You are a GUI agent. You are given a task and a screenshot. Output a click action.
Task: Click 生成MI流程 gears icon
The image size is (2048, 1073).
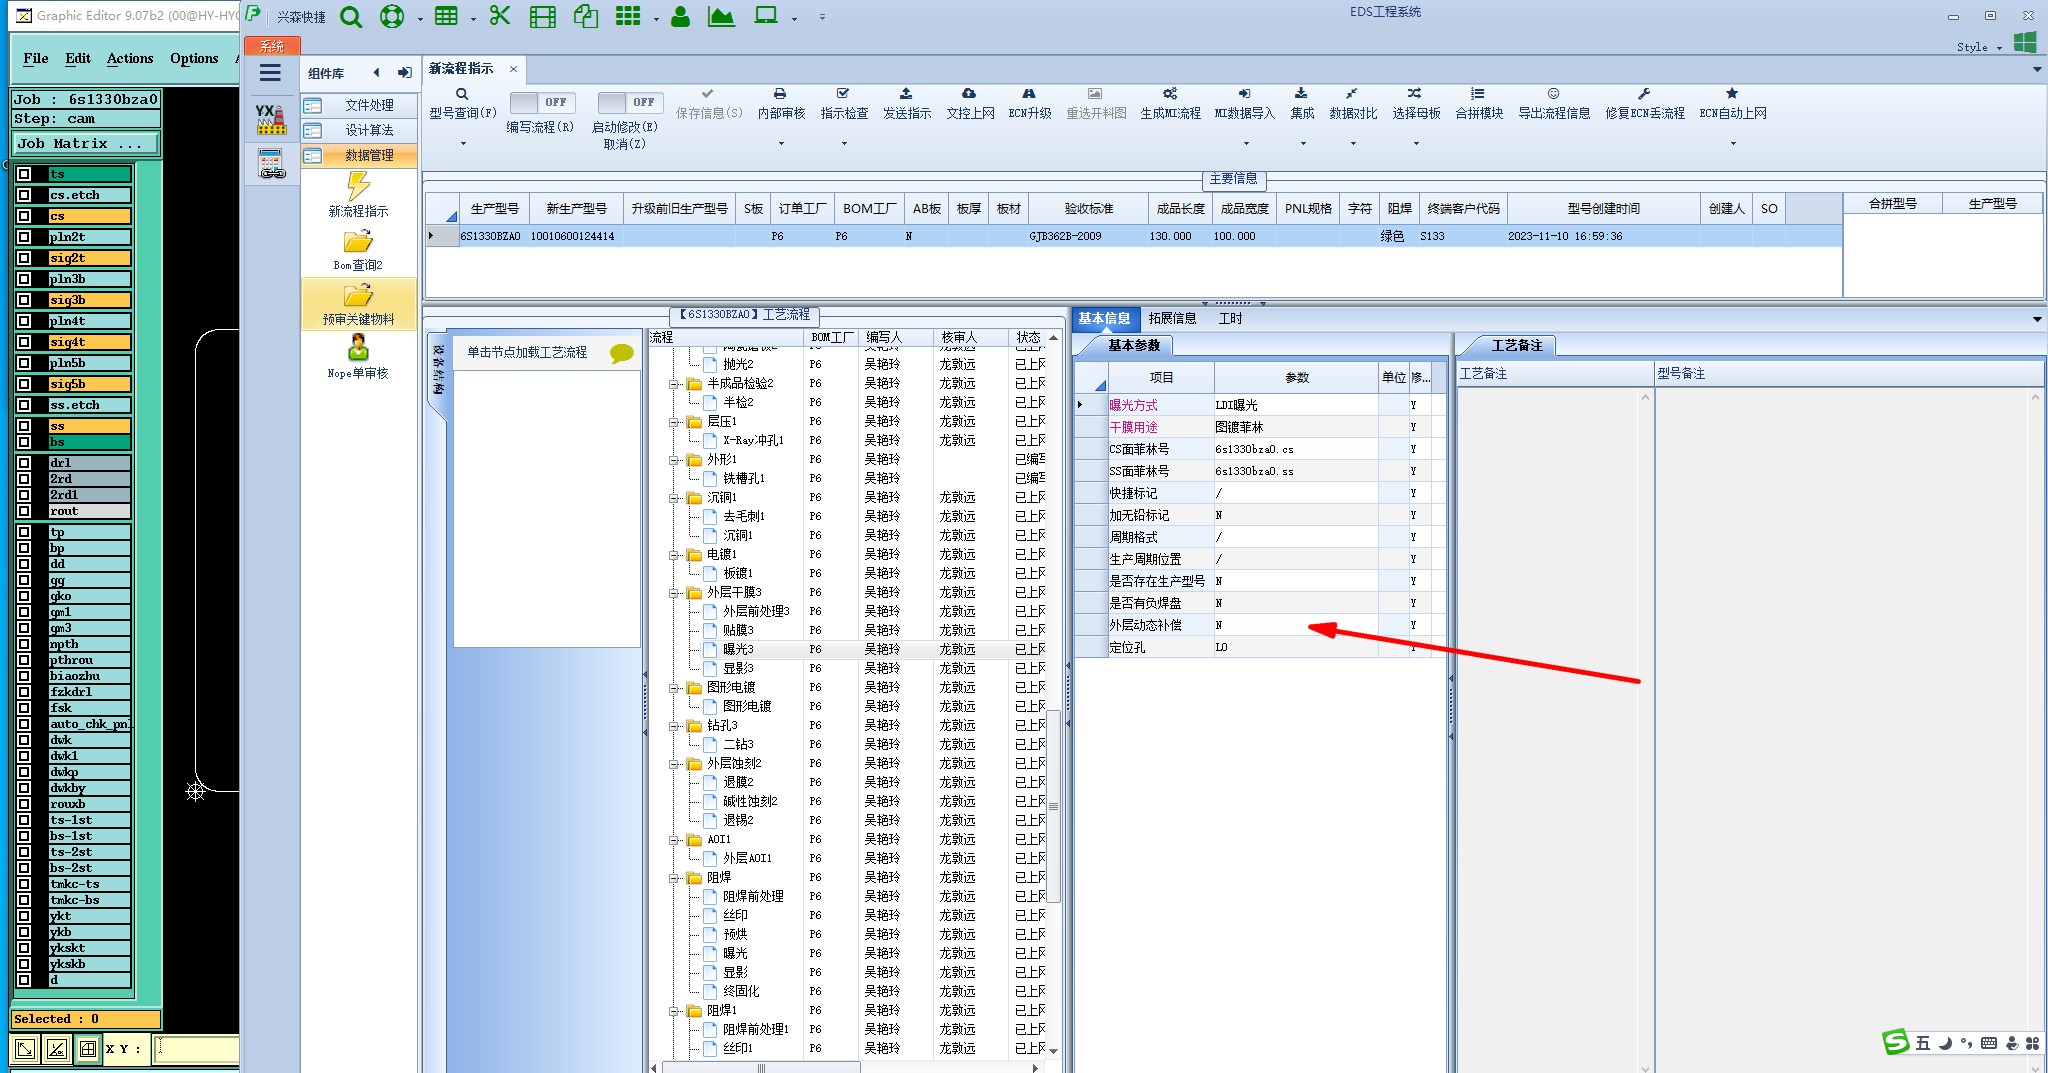click(x=1170, y=93)
